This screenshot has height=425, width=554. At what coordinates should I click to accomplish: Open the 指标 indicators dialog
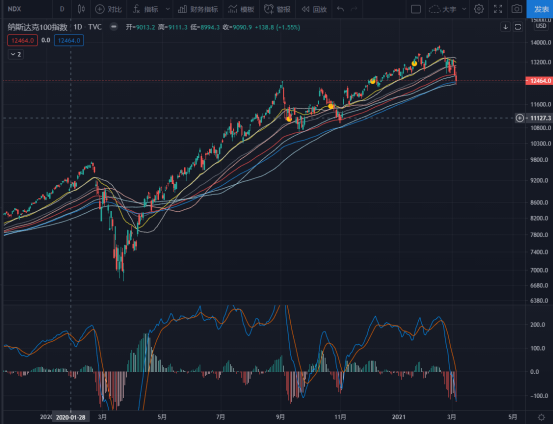pyautogui.click(x=146, y=9)
